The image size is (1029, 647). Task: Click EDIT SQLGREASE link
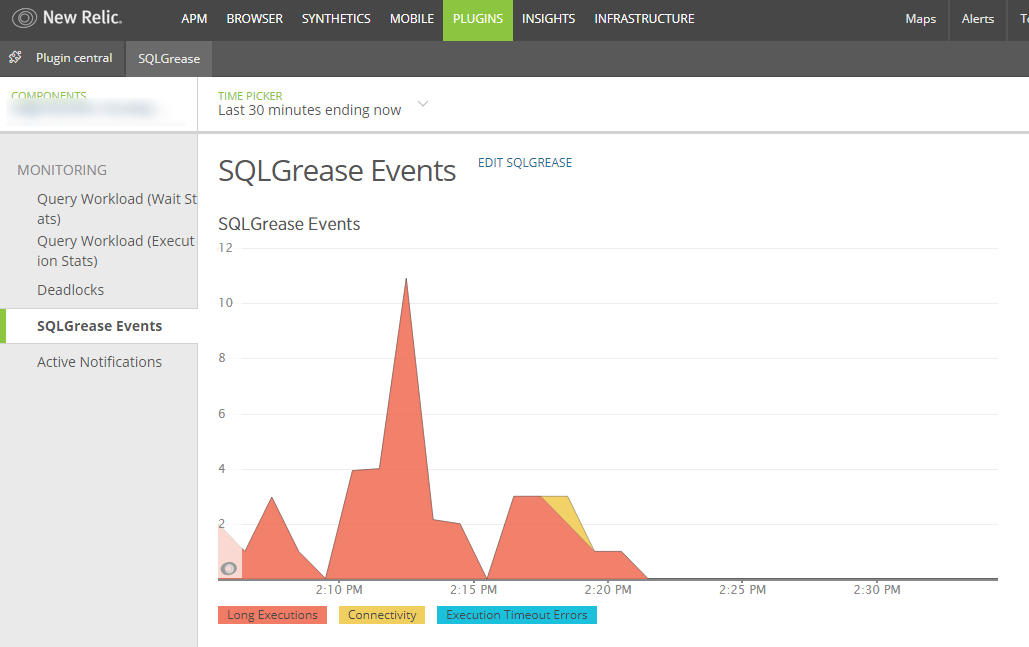(x=525, y=163)
